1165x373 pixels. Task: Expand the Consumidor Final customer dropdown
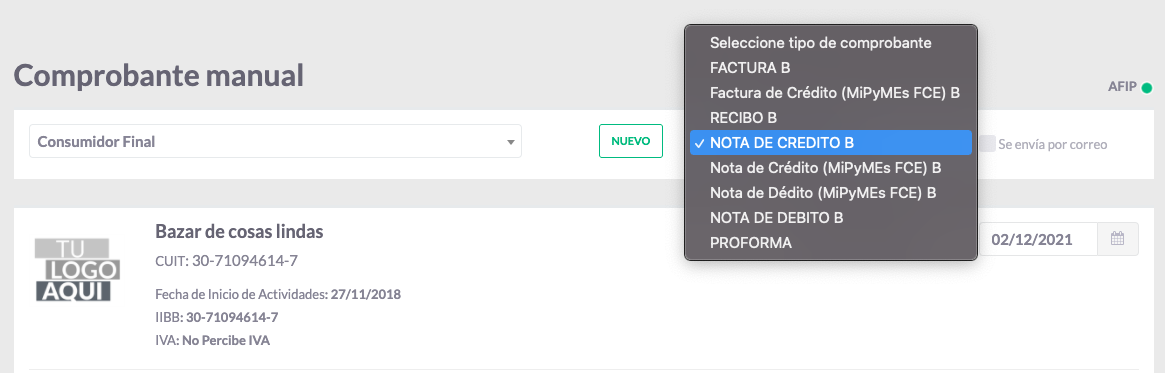[275, 141]
